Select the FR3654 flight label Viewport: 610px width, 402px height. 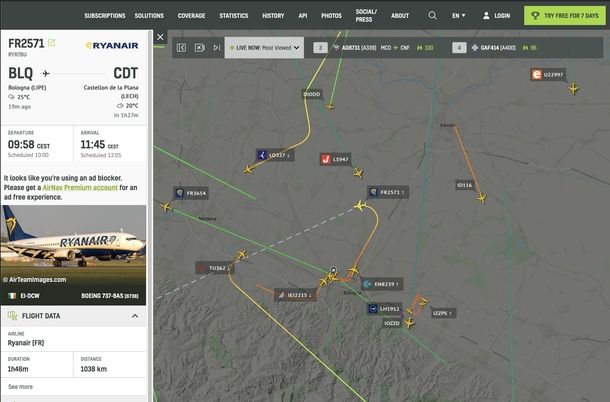pyautogui.click(x=191, y=193)
